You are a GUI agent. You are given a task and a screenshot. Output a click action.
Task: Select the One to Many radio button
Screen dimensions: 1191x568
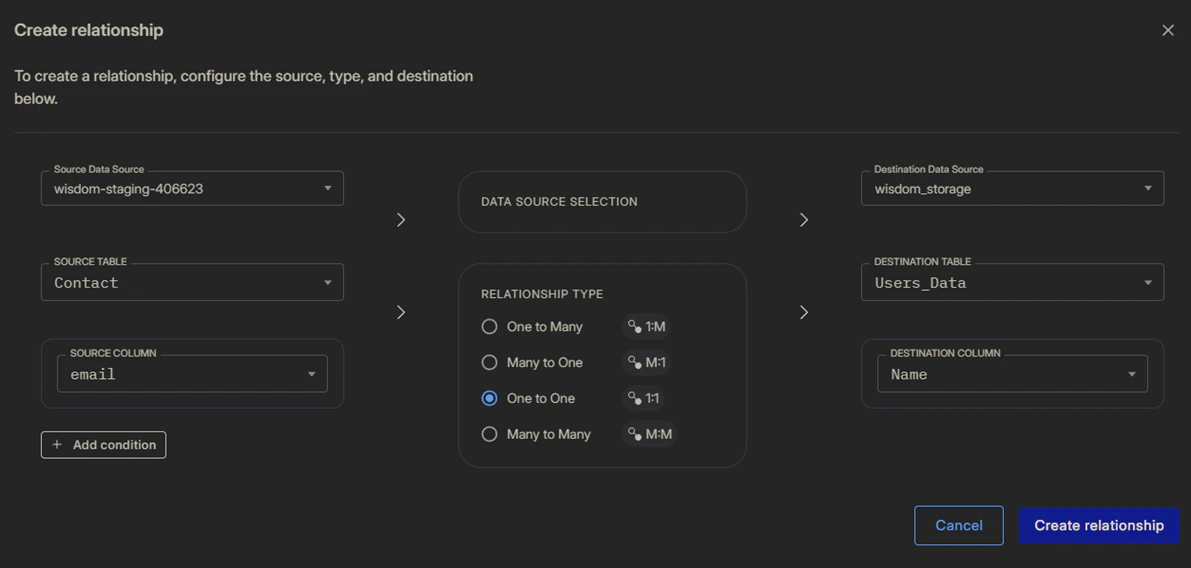coord(490,327)
